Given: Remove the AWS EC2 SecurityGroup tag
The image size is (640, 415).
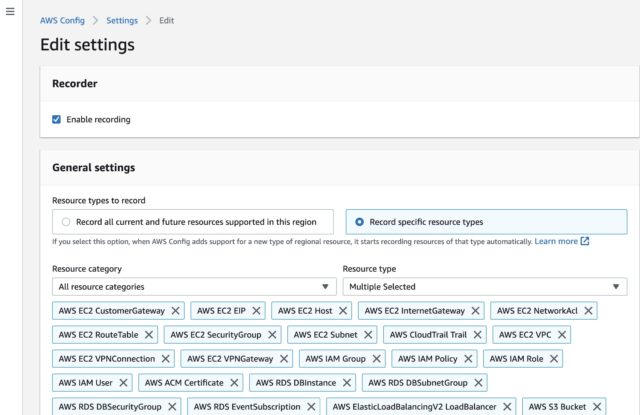Looking at the screenshot, I should [272, 335].
